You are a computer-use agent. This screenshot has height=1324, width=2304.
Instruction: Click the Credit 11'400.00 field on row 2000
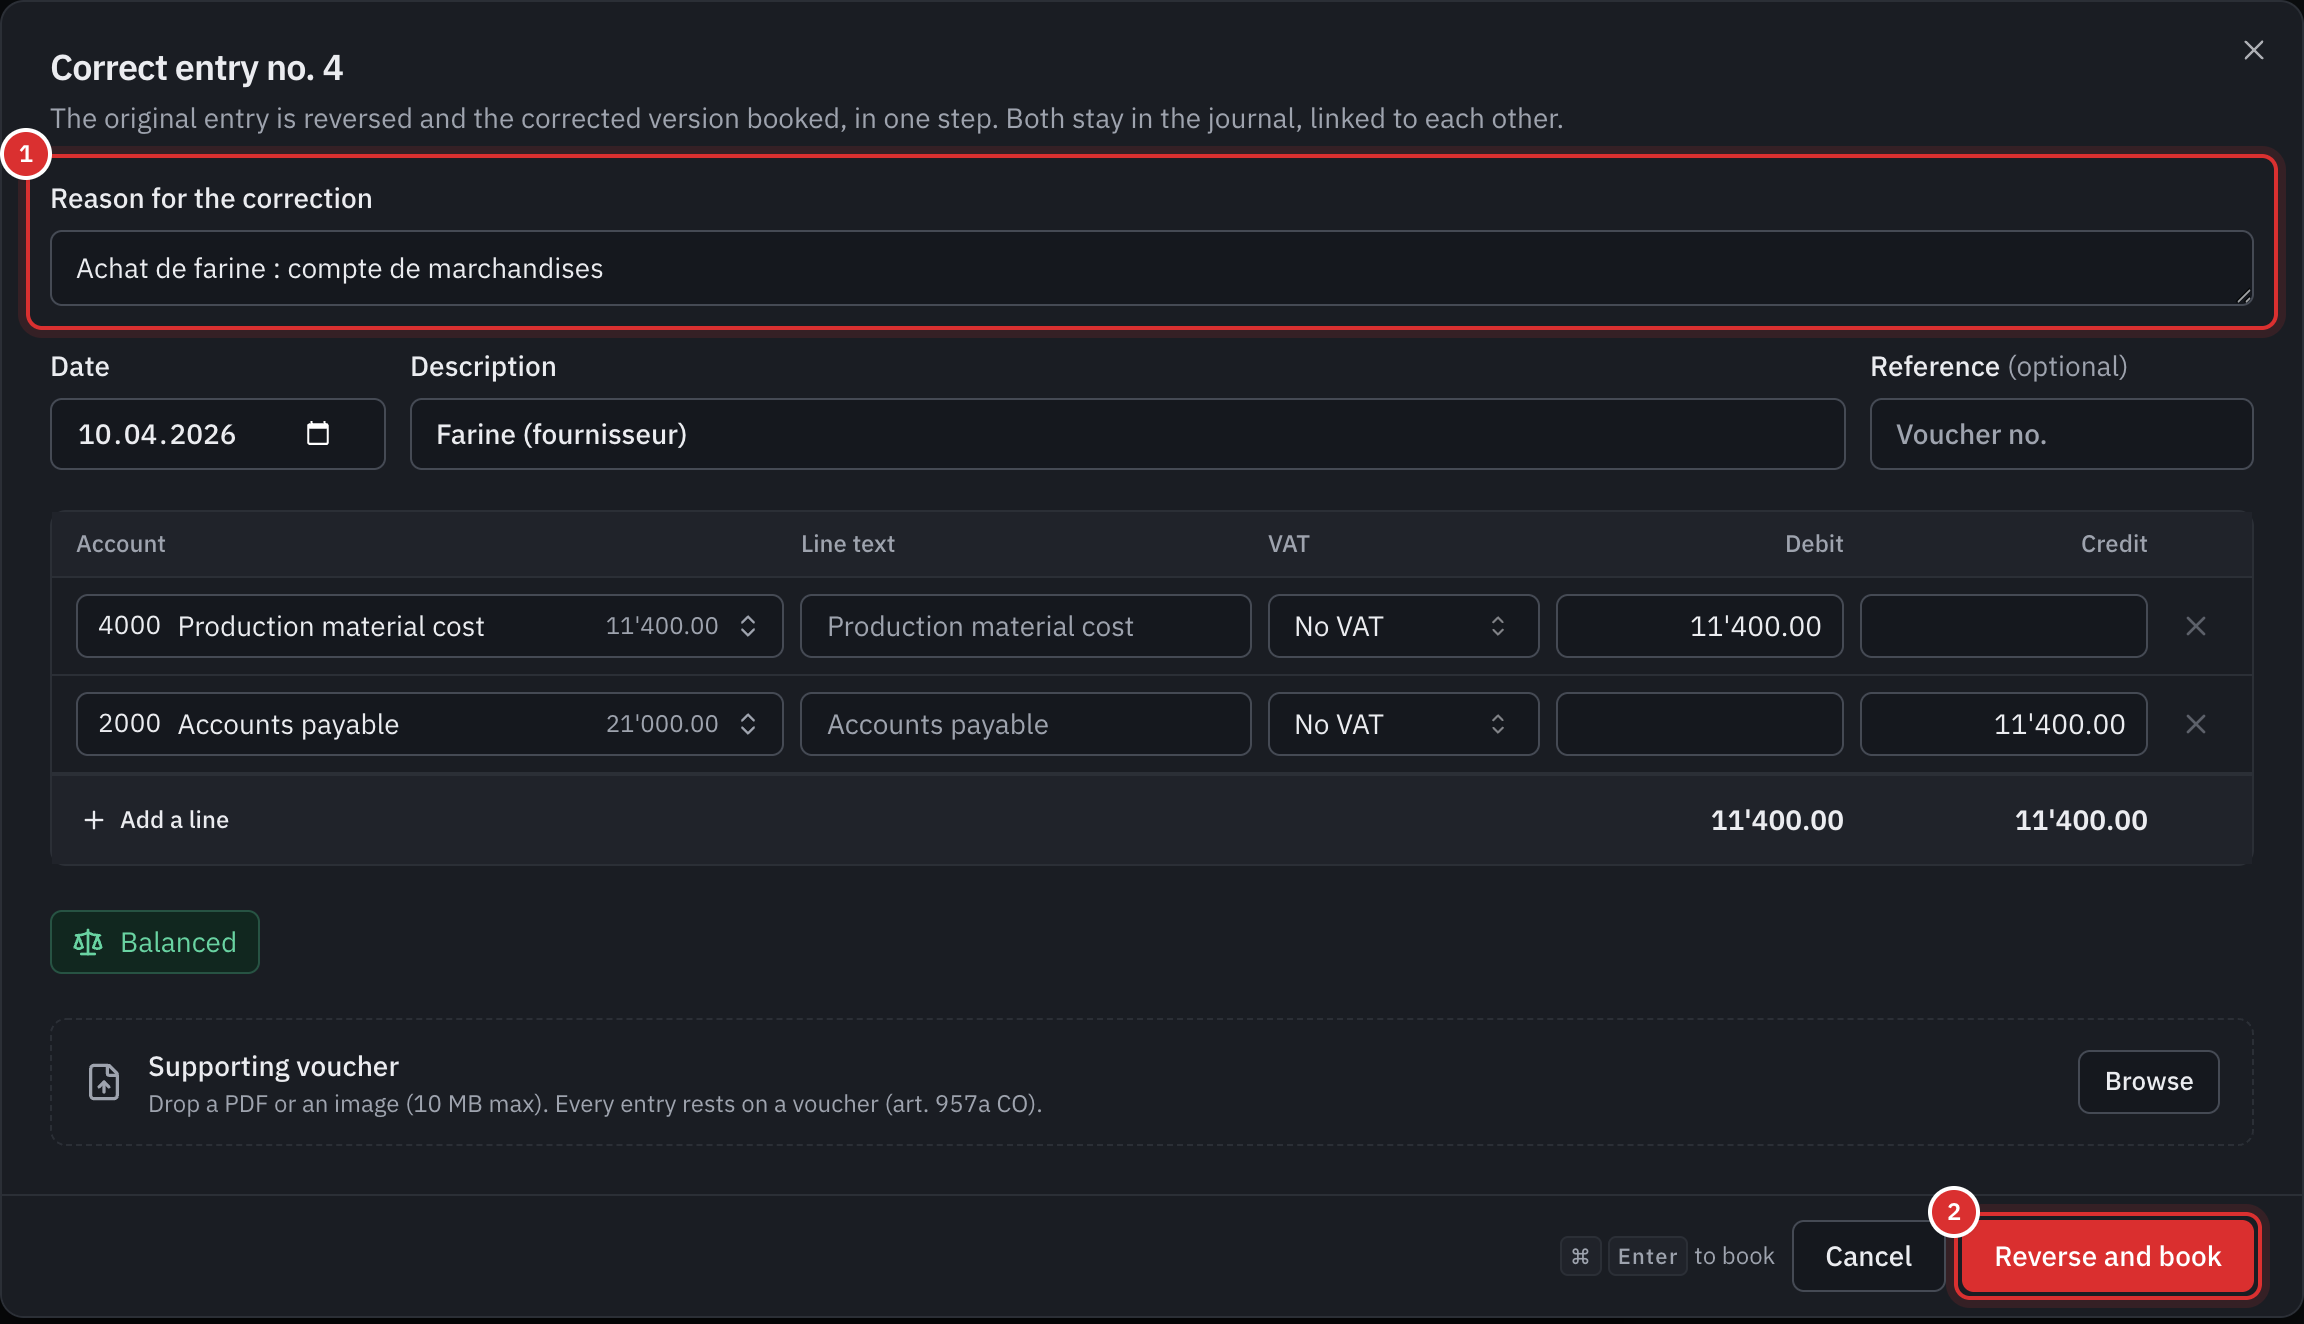2003,724
